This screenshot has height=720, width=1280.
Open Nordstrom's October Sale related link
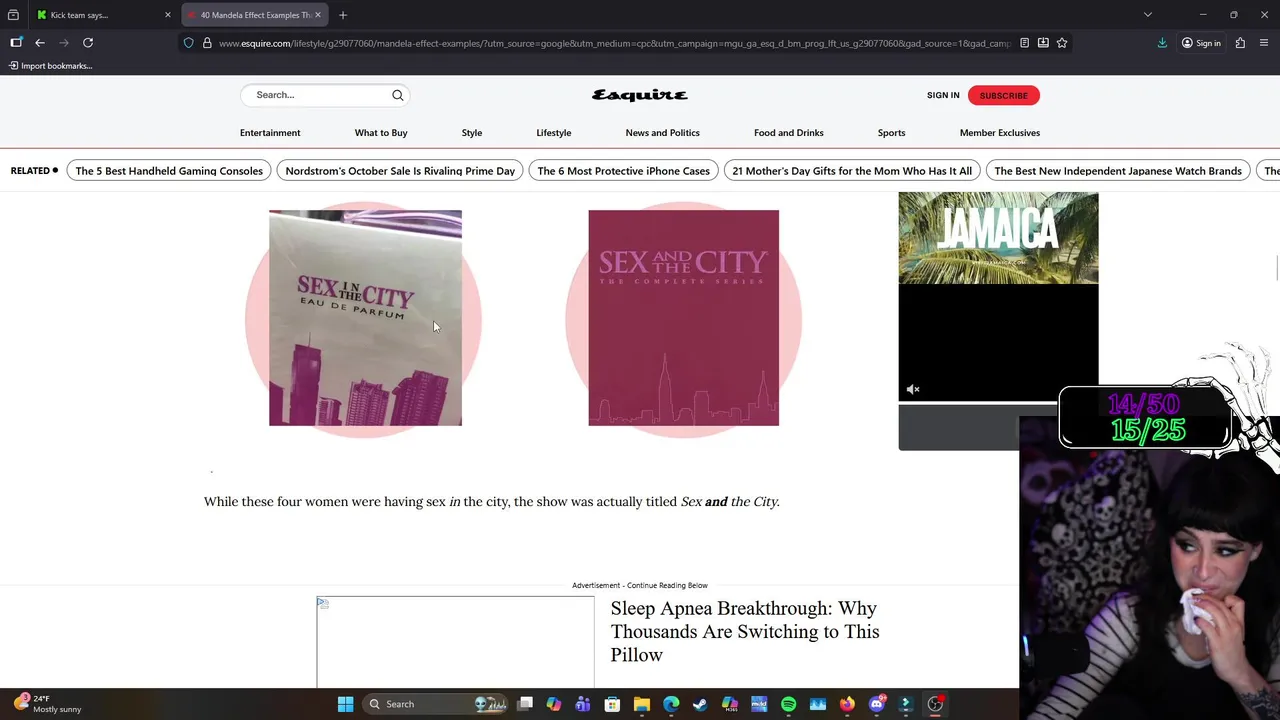pyautogui.click(x=400, y=171)
